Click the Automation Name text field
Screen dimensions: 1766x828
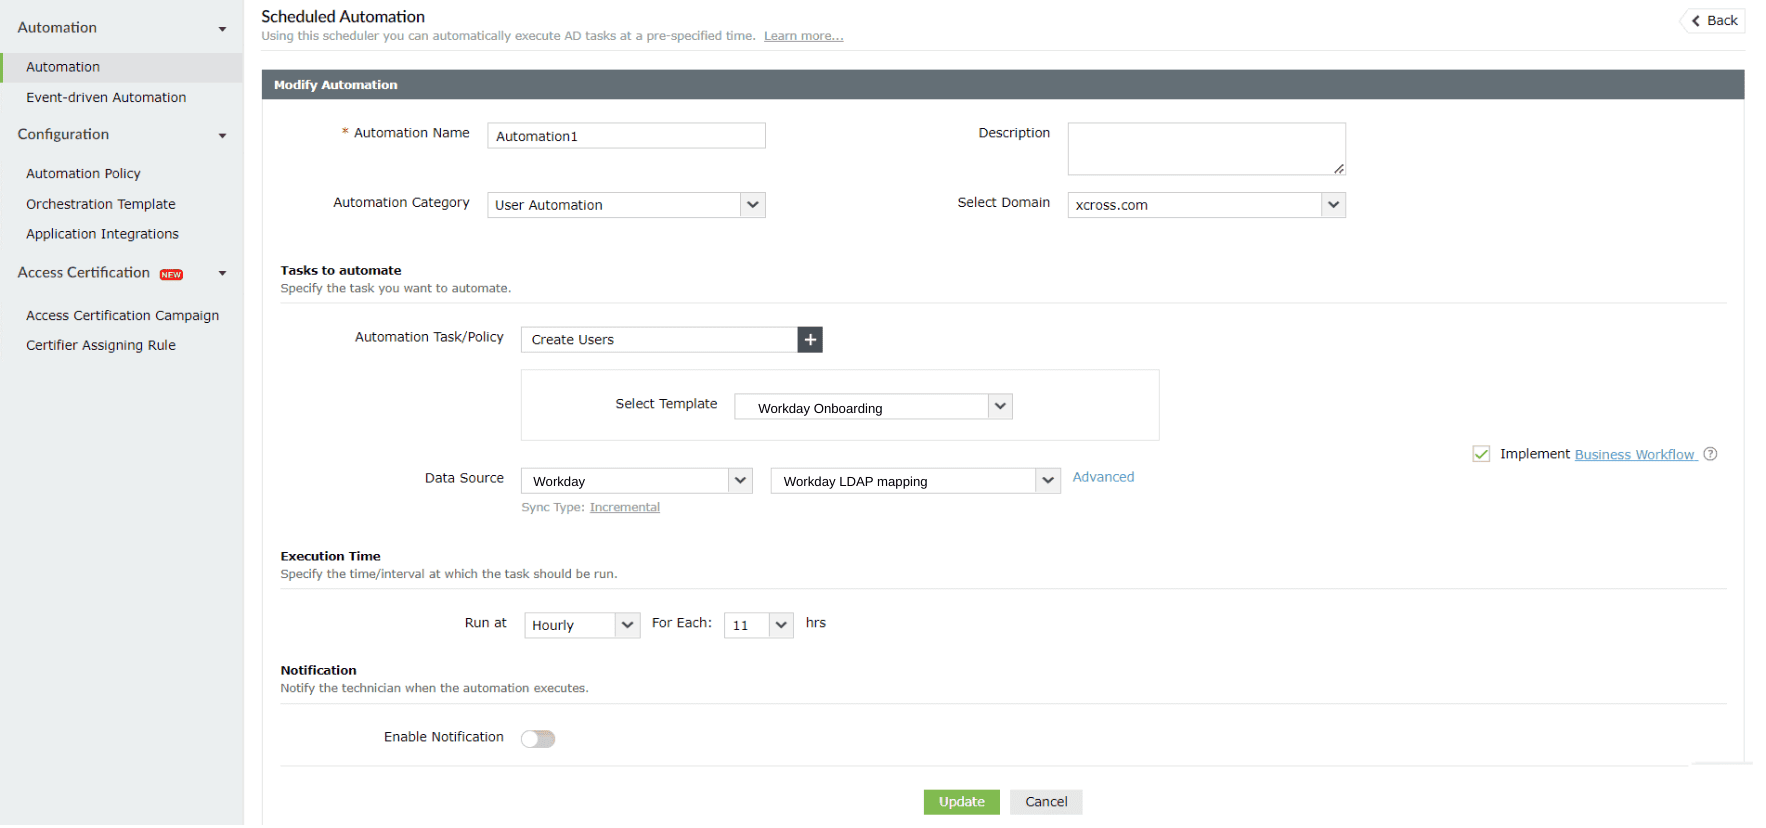tap(626, 136)
